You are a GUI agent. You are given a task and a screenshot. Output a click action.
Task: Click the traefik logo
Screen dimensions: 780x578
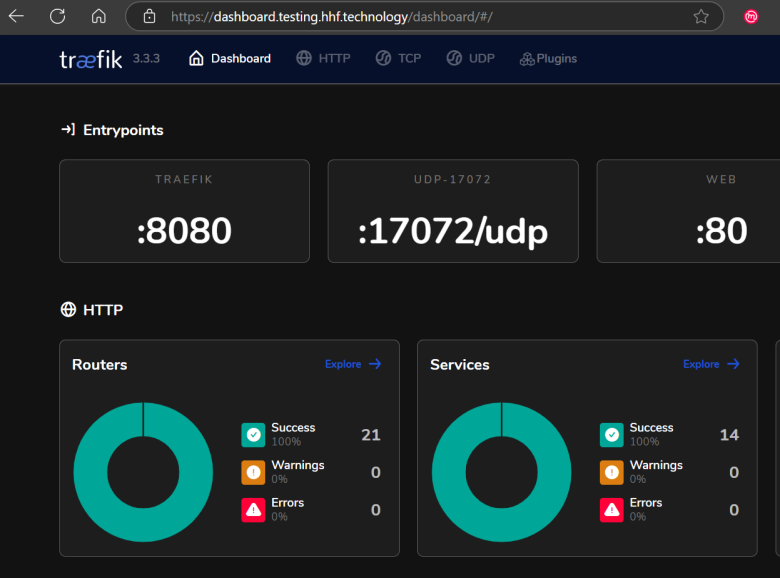[91, 59]
